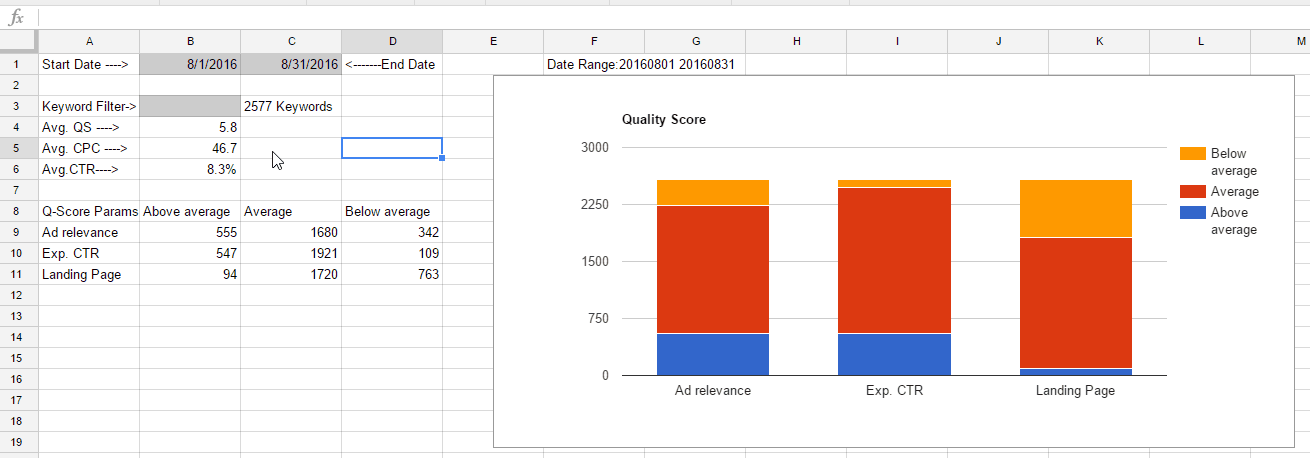The width and height of the screenshot is (1310, 458).
Task: Select cell with value 555
Action: [x=190, y=232]
